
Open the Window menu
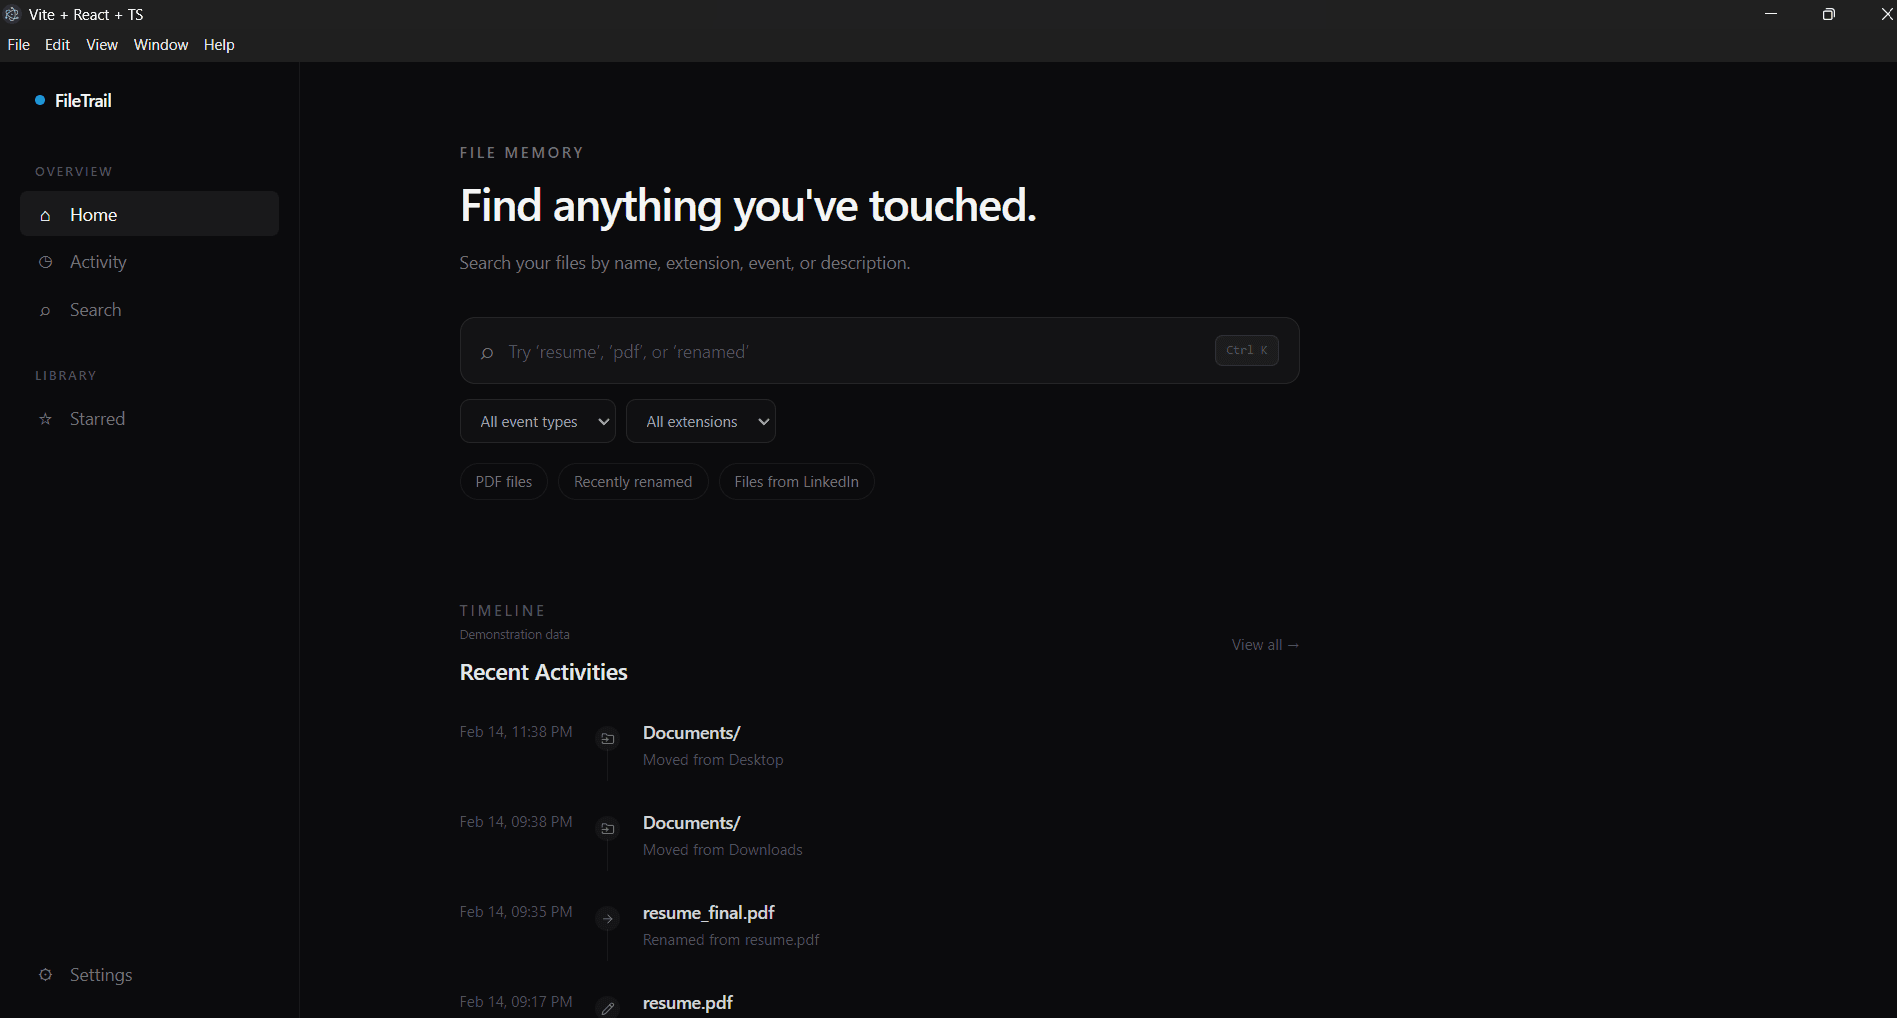pyautogui.click(x=161, y=45)
